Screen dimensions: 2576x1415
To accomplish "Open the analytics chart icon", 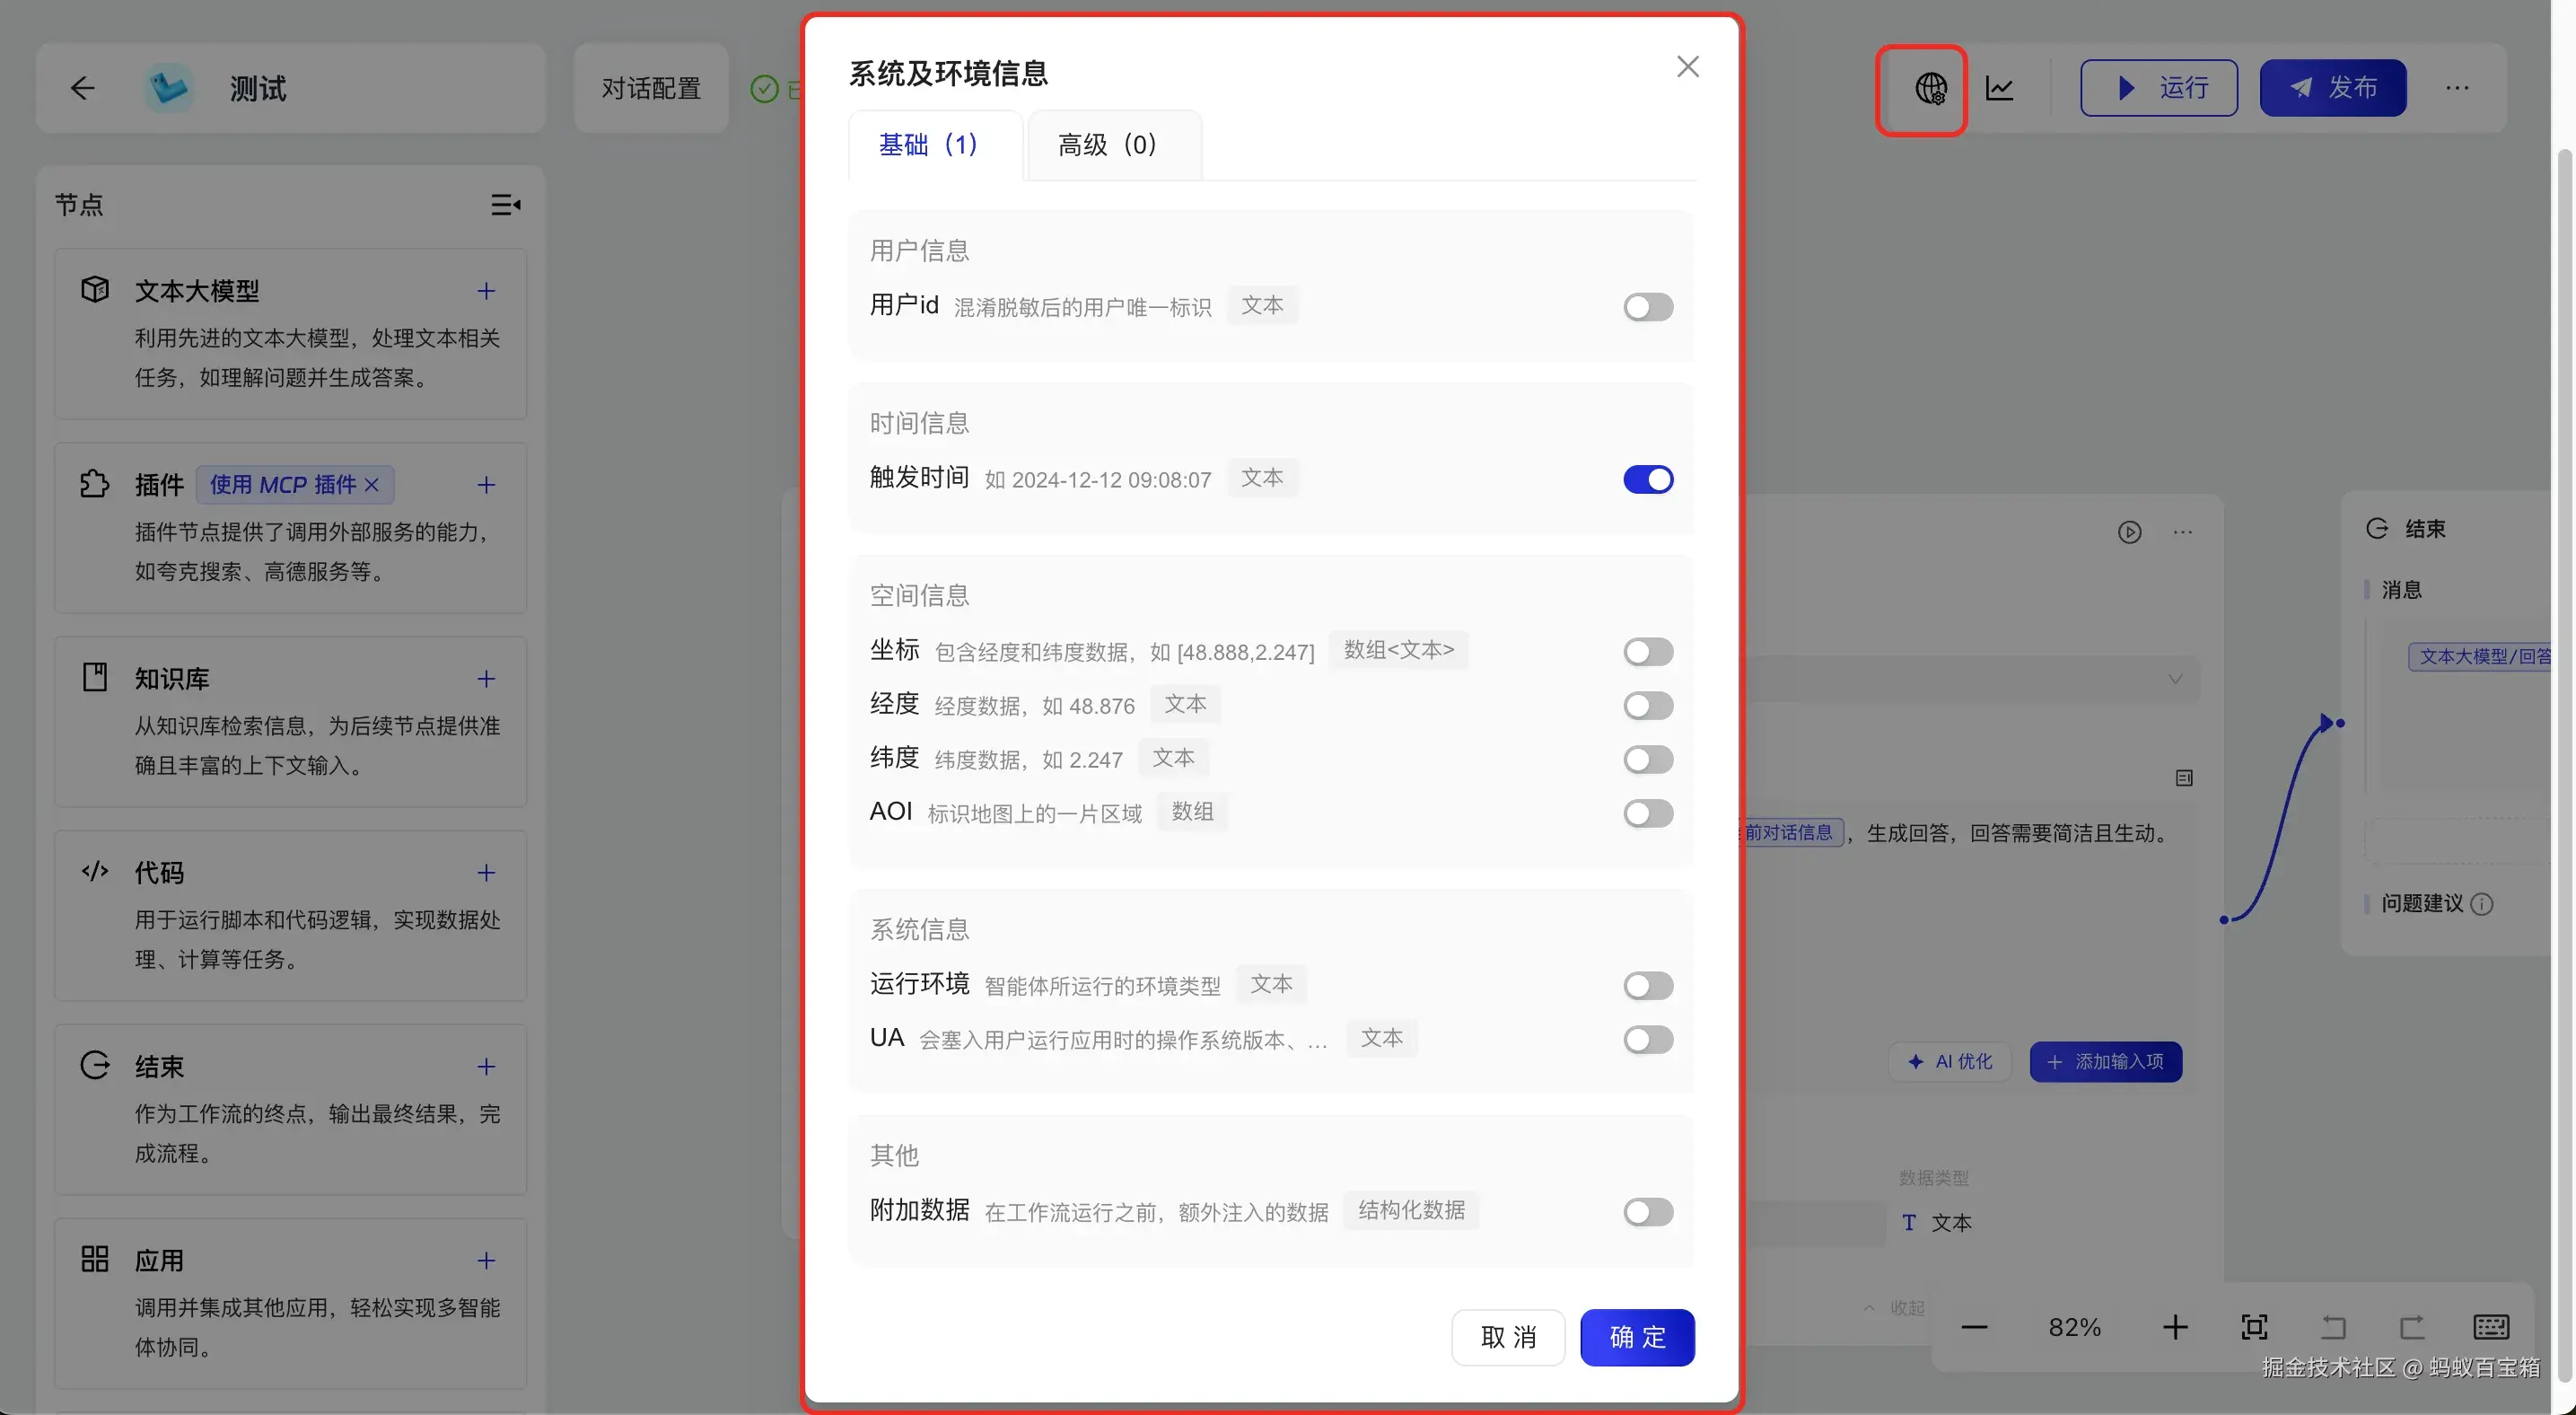I will 1999,89.
